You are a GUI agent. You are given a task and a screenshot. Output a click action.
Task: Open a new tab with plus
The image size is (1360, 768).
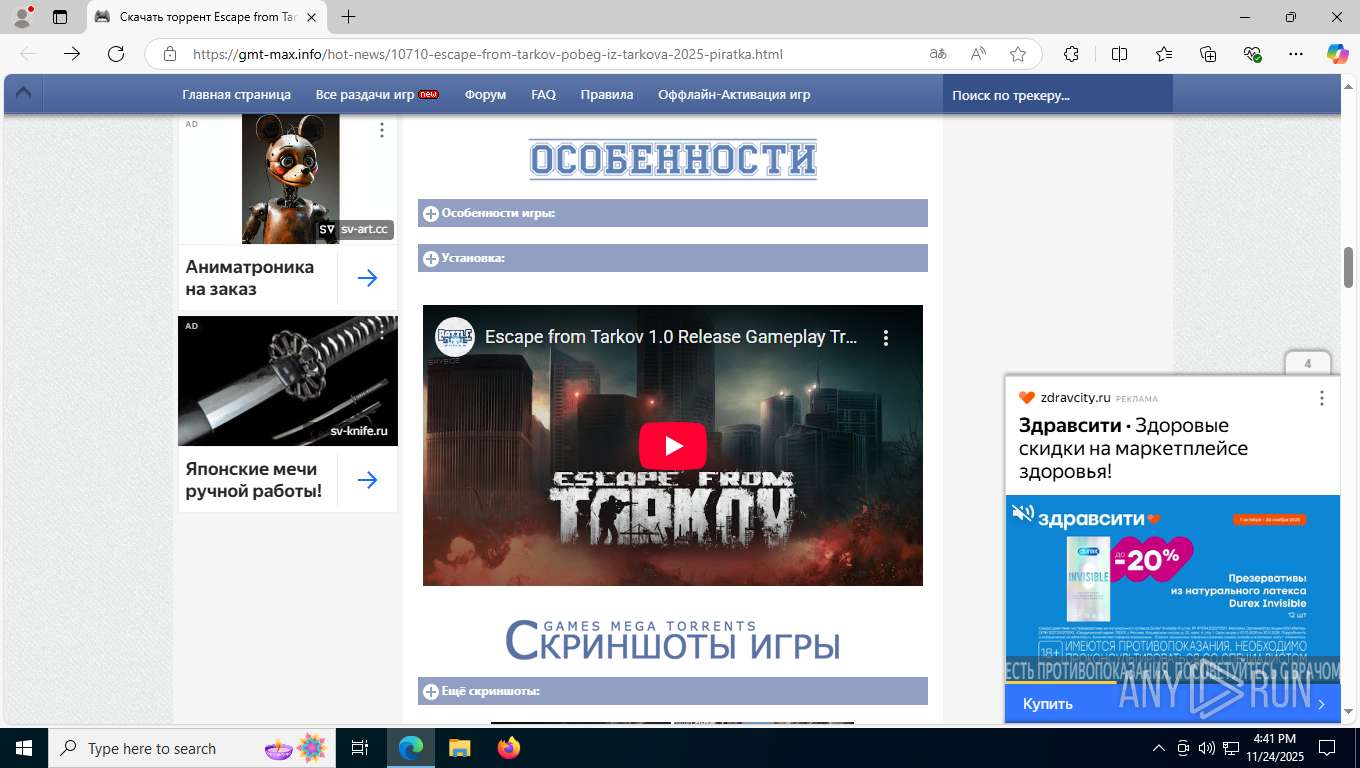[x=348, y=17]
